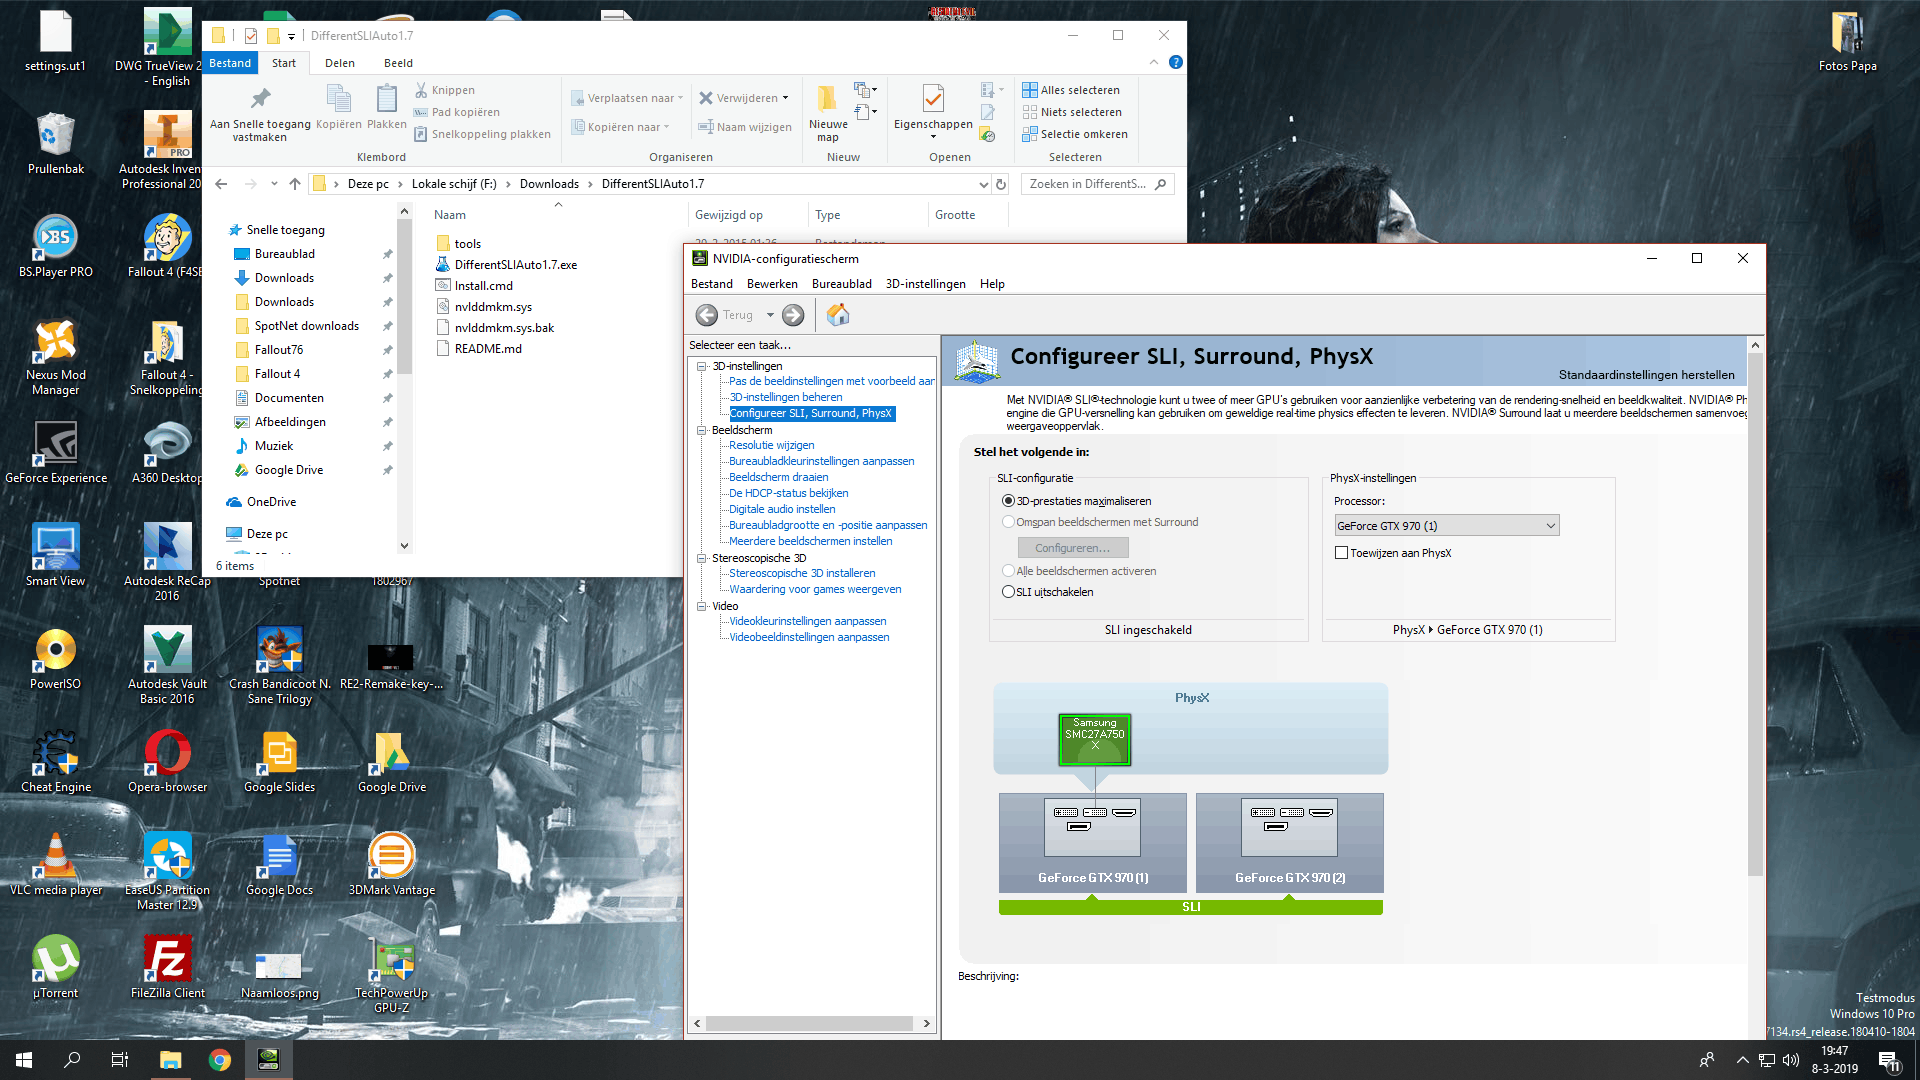1920x1080 pixels.
Task: Click the Zoeken in DifferentS search field
Action: (x=1088, y=184)
